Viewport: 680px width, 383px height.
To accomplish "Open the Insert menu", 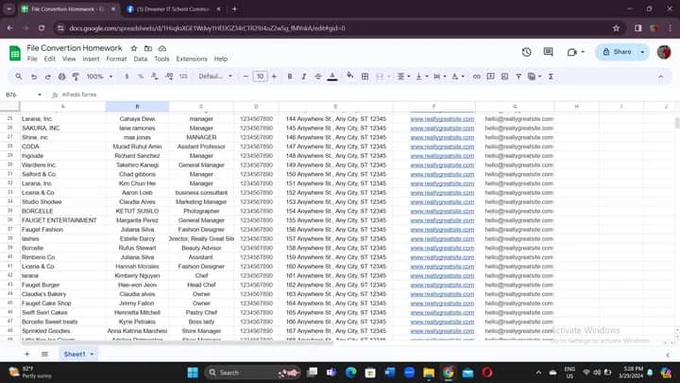I will click(91, 59).
